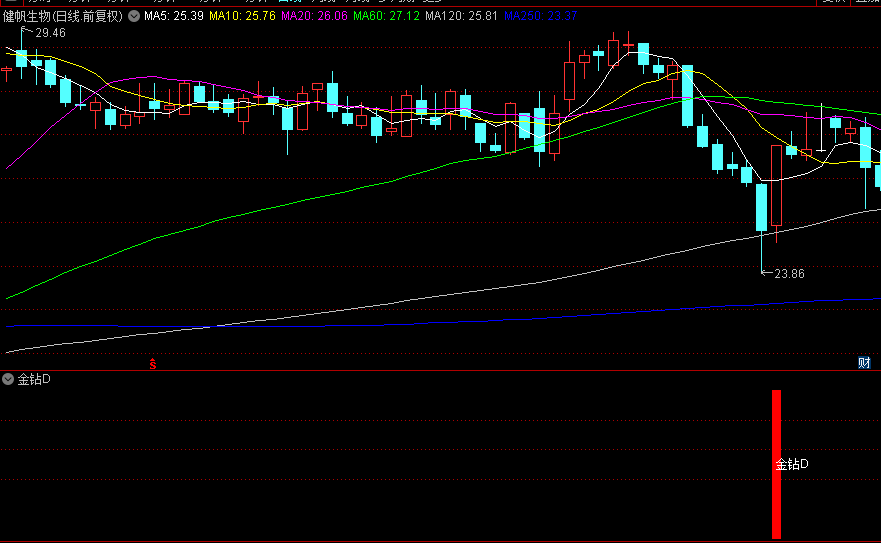This screenshot has width=881, height=543.
Task: Click the green MA60: 27.12 legend value
Action: point(386,16)
